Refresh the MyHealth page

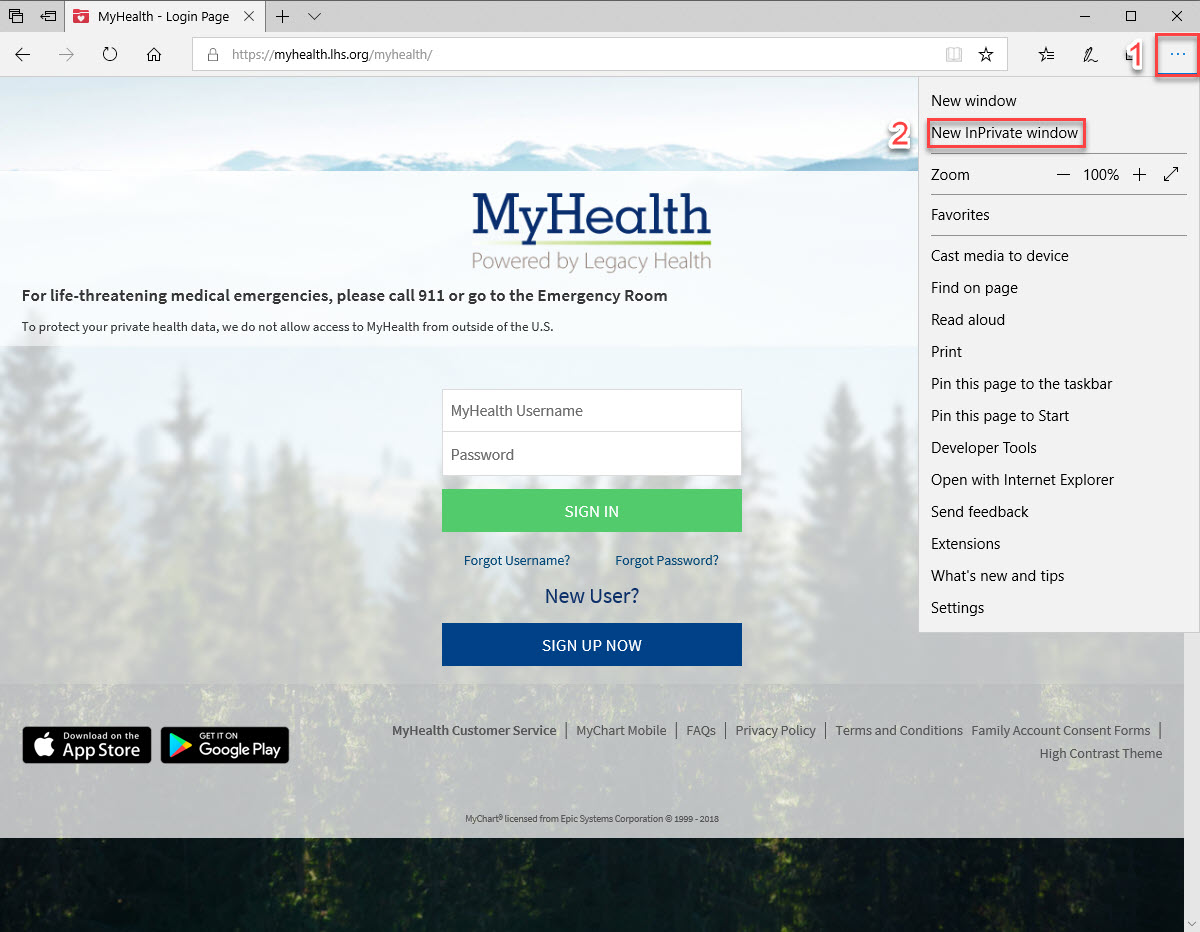(x=110, y=55)
